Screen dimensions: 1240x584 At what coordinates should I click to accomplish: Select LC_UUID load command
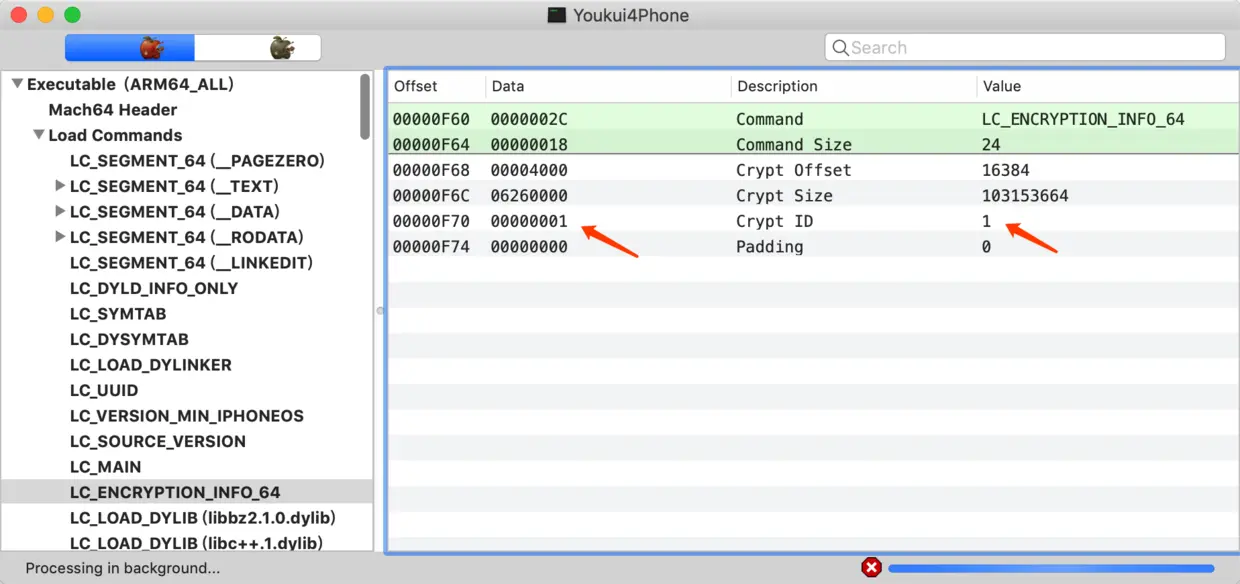click(104, 390)
